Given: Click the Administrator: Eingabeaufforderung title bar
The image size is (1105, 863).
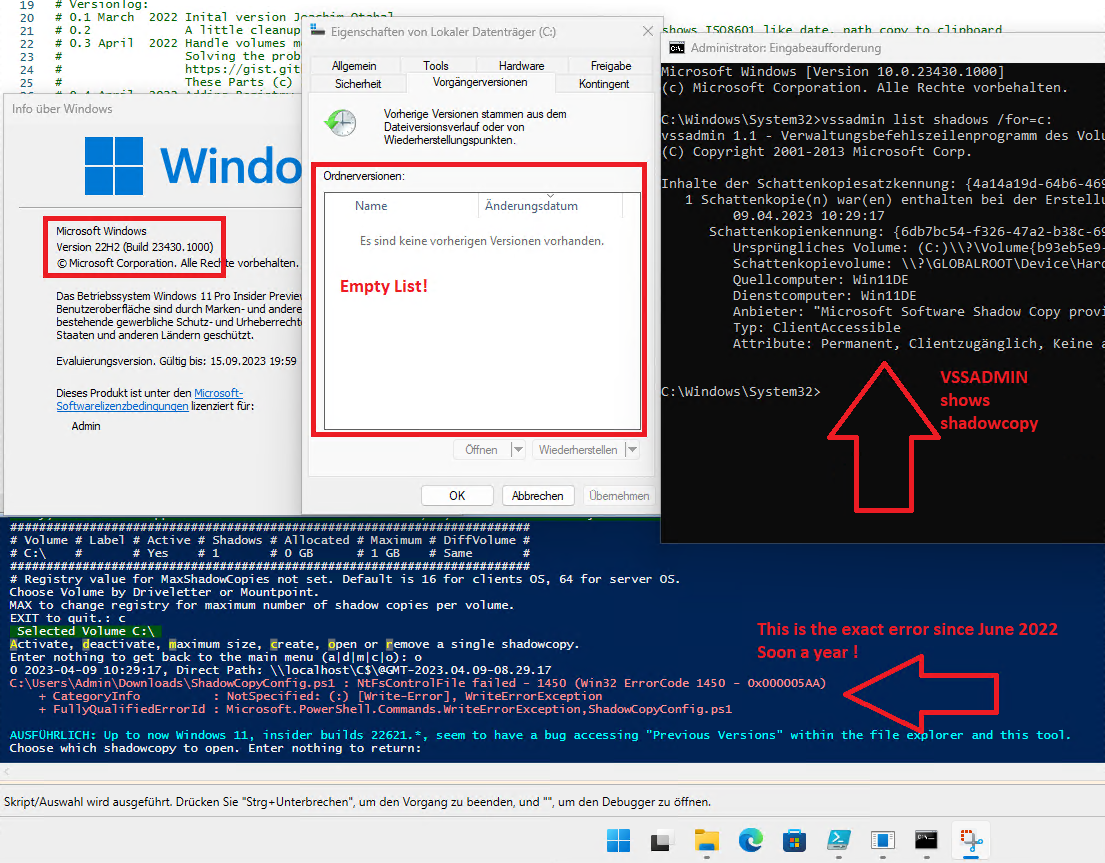Looking at the screenshot, I should click(x=883, y=48).
